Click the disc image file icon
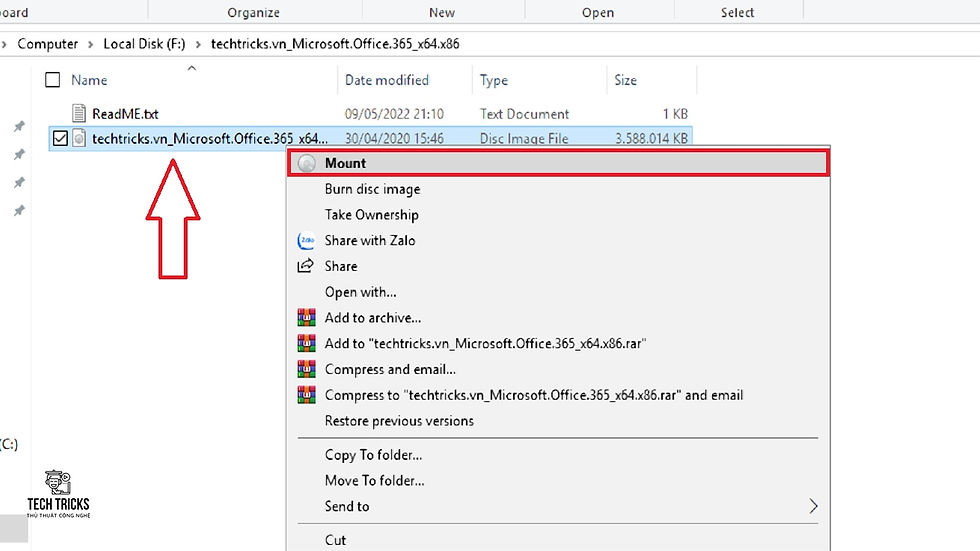 pos(79,138)
